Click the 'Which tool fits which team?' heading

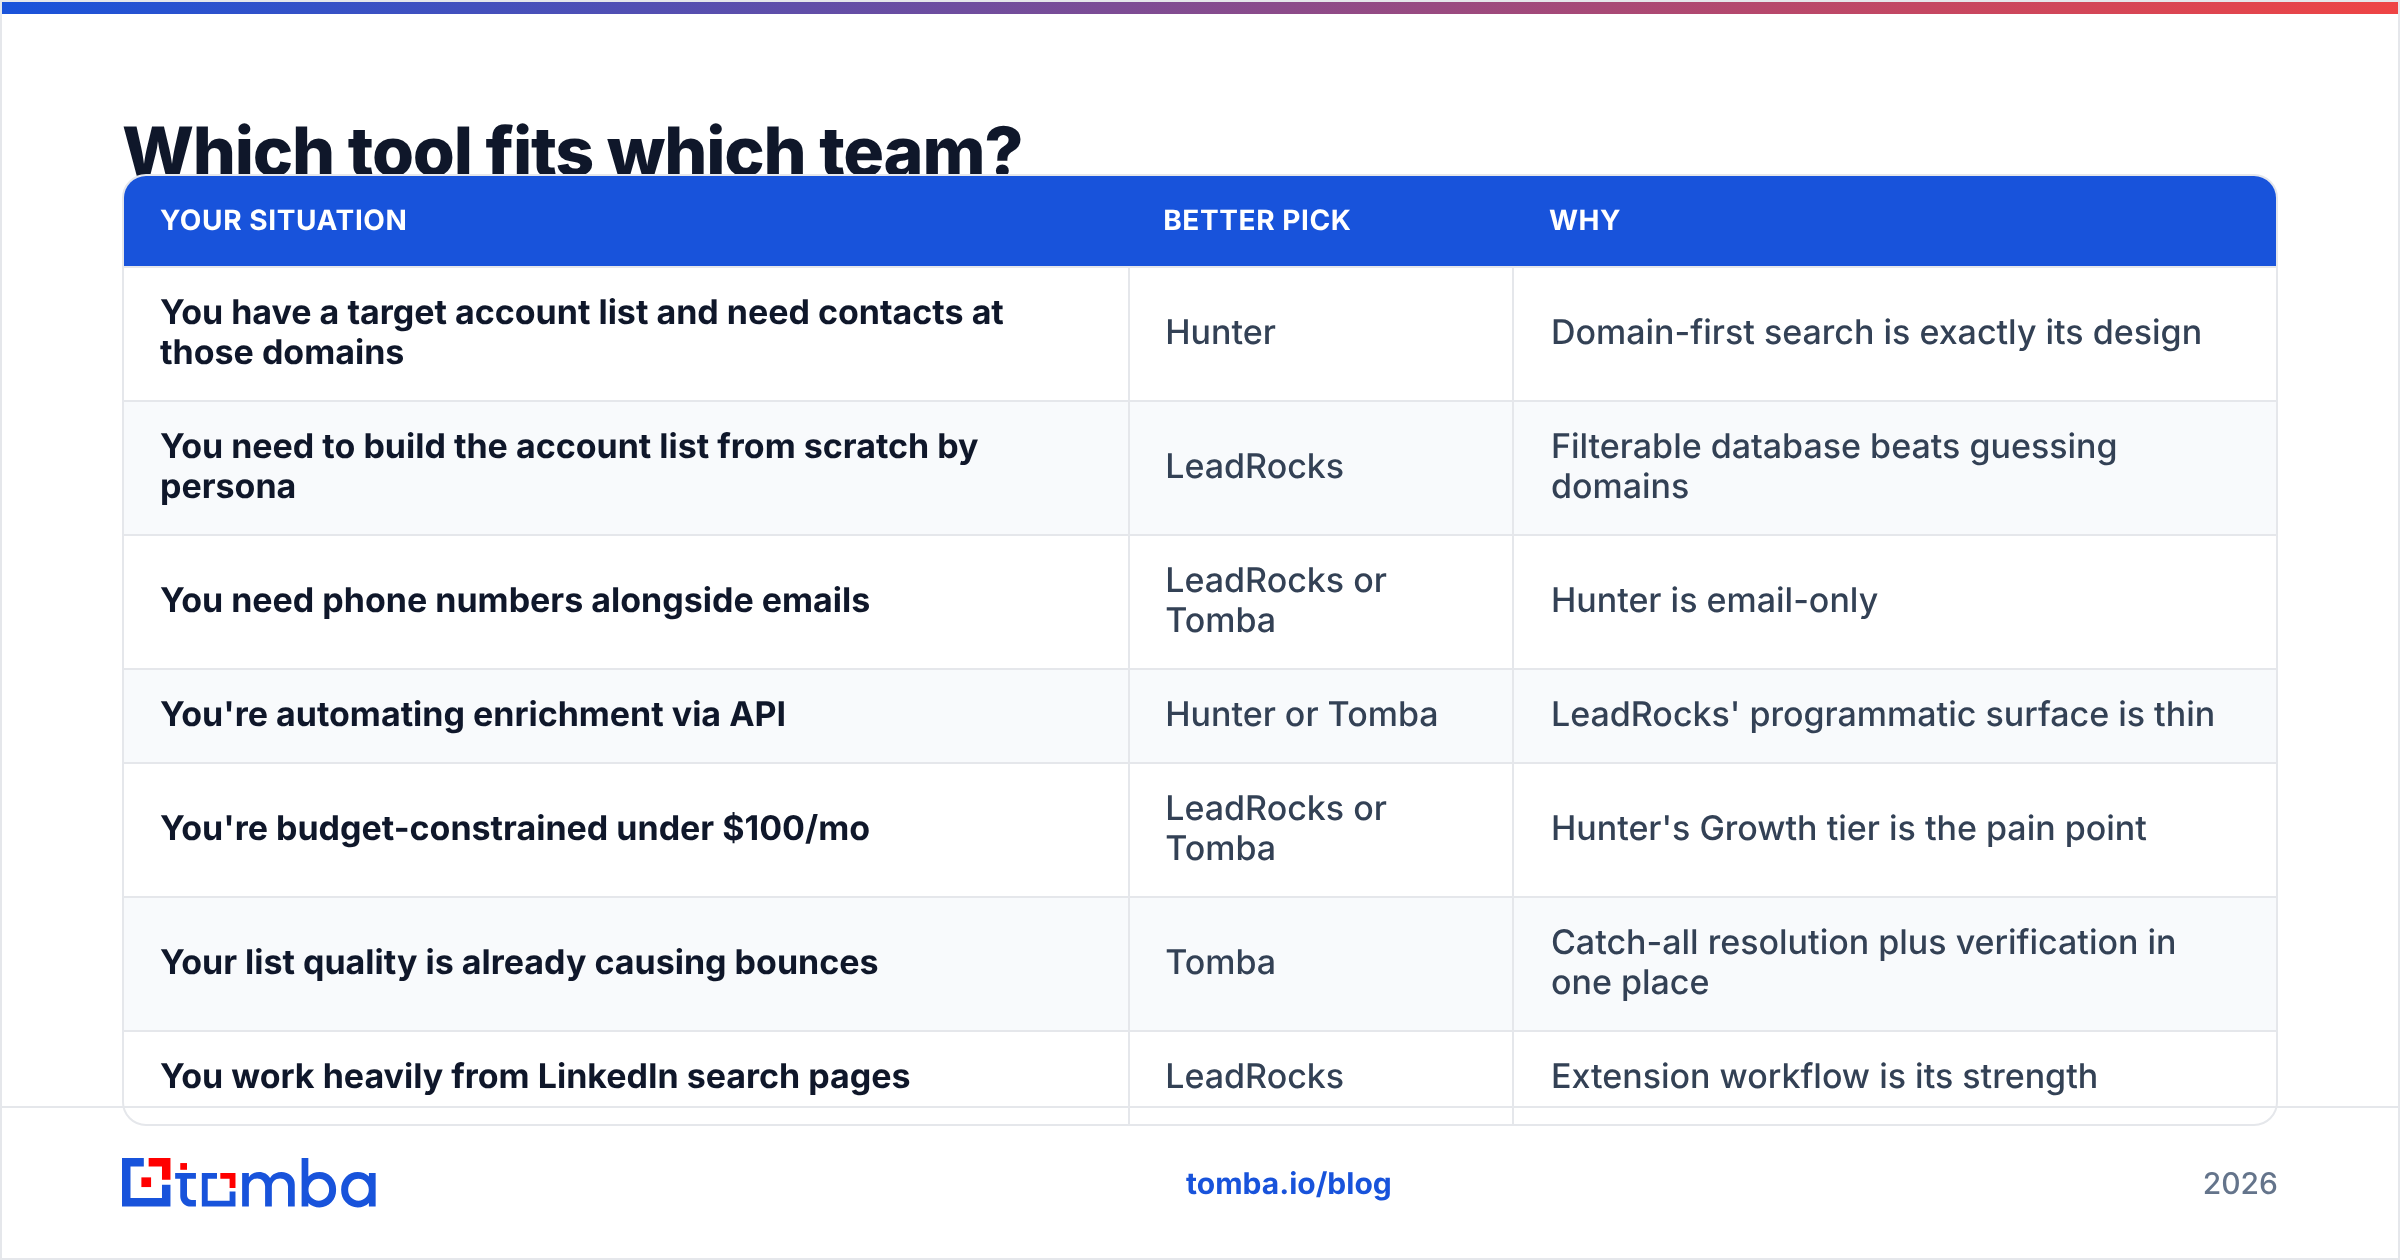[572, 150]
